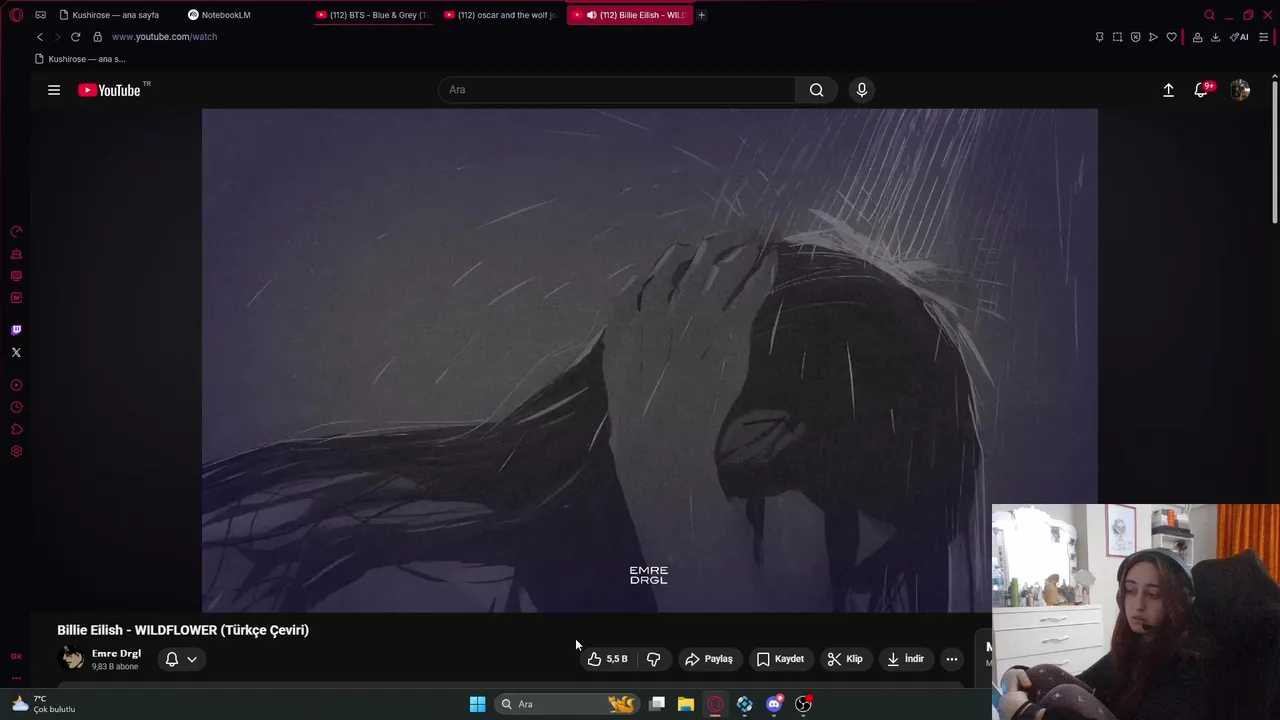Open the Opera main menu logo
Viewport: 1280px width, 720px height.
16,15
